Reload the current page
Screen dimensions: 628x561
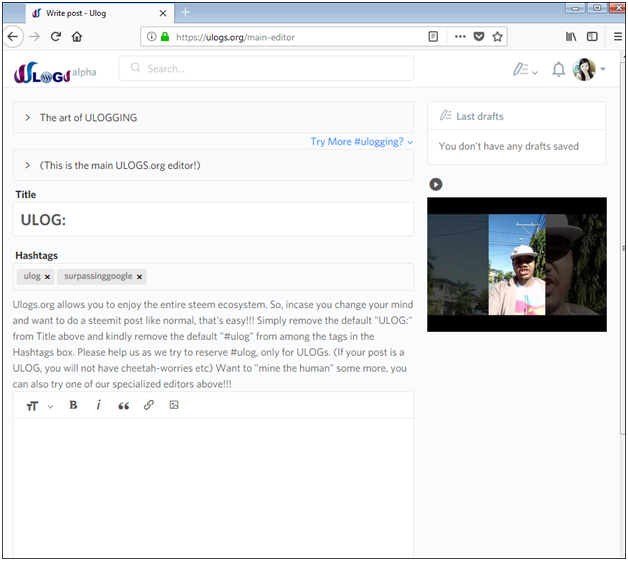tap(56, 37)
